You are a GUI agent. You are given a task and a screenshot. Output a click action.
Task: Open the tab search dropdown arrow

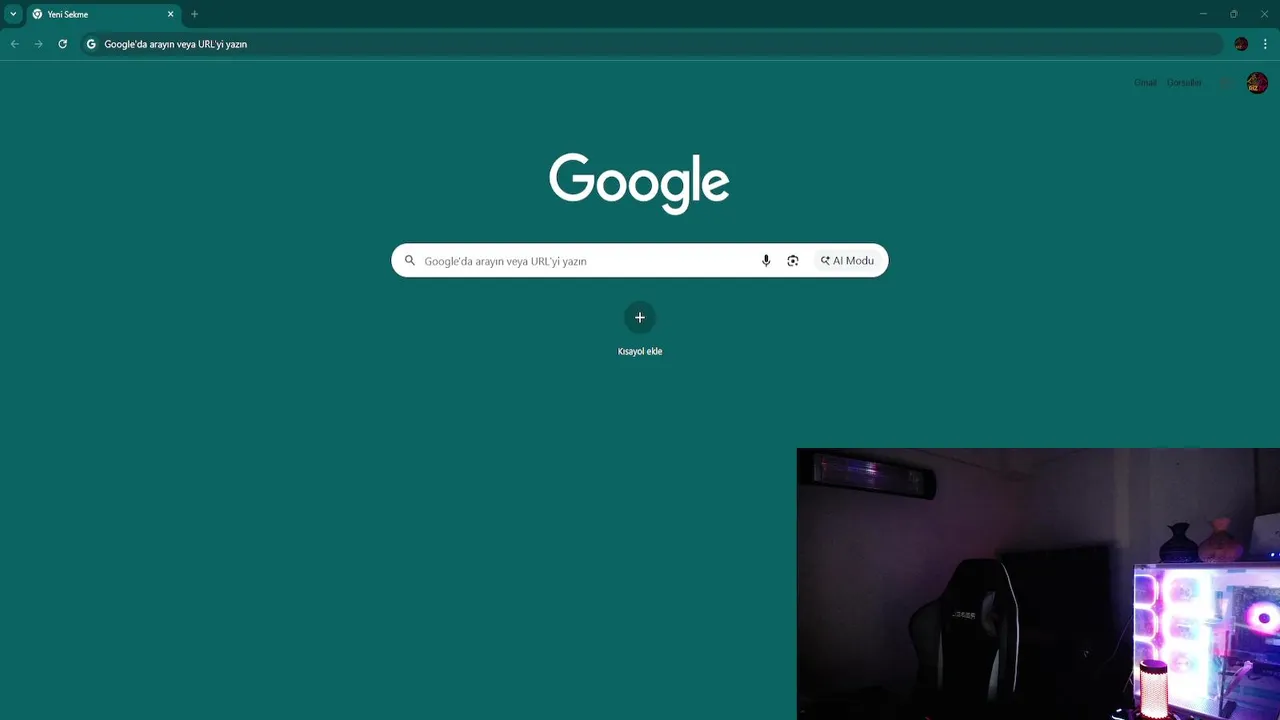pos(13,14)
